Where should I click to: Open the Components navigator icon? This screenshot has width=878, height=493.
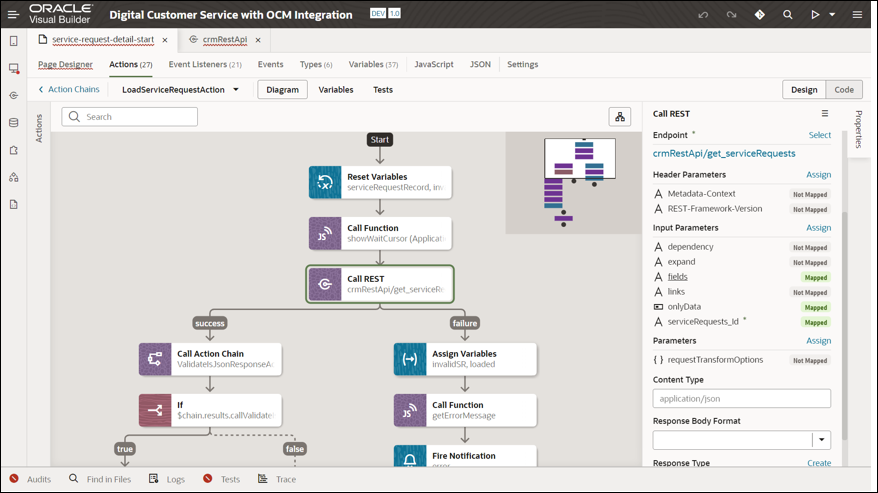coord(14,177)
